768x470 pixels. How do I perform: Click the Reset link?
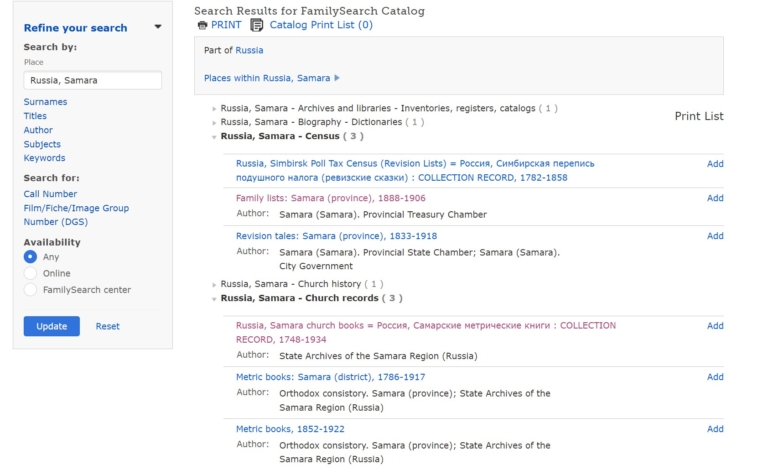click(107, 326)
